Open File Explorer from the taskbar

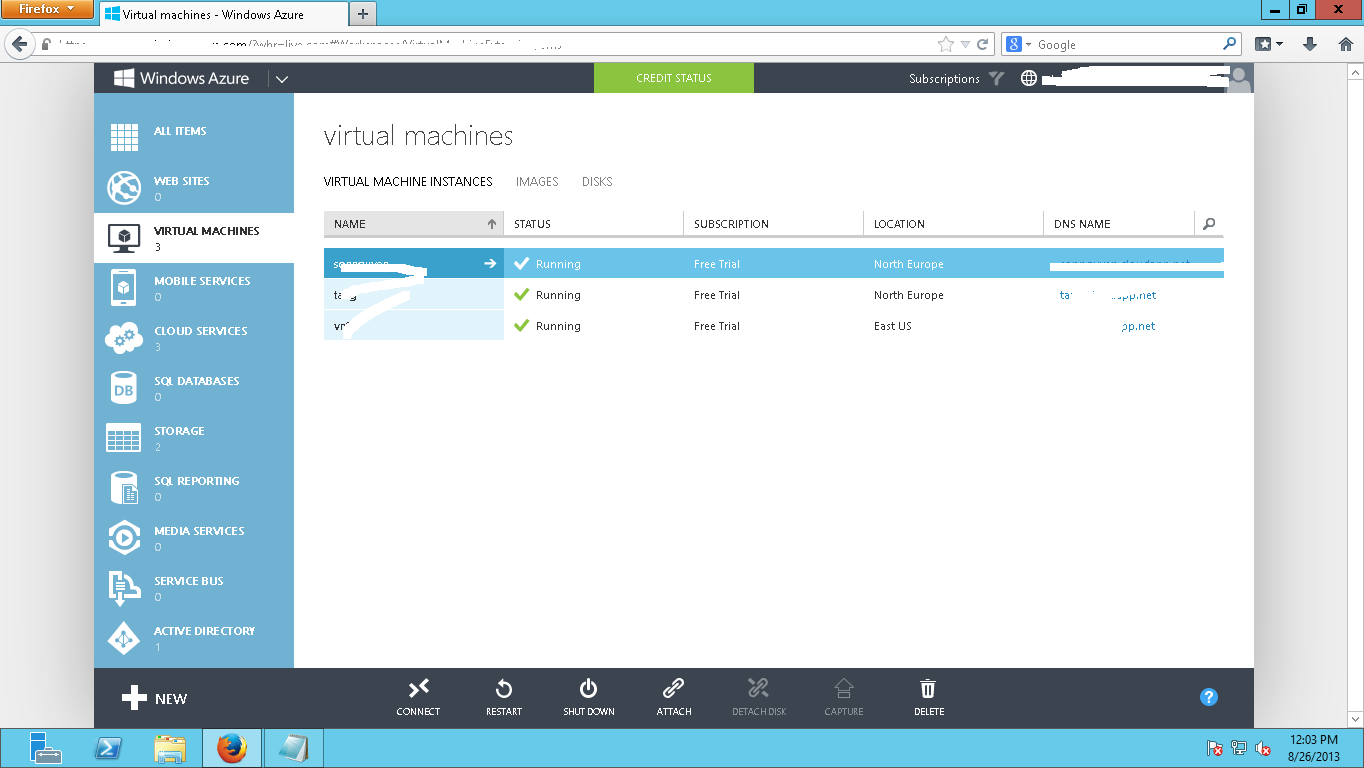click(170, 748)
